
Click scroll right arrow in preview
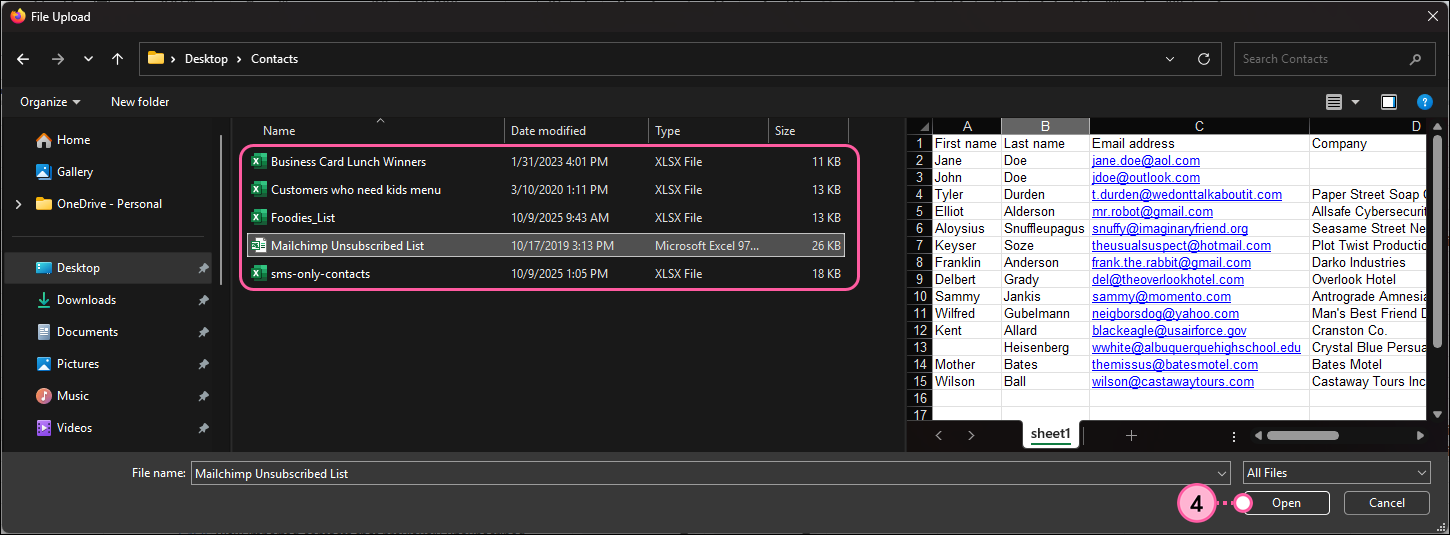coord(1420,436)
